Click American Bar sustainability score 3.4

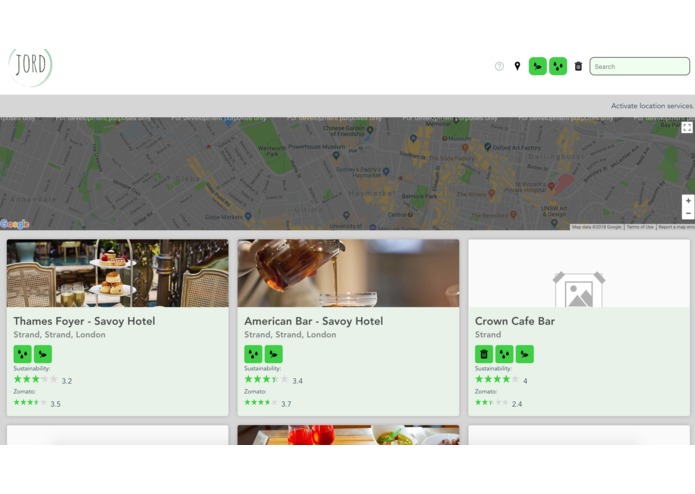(x=297, y=381)
